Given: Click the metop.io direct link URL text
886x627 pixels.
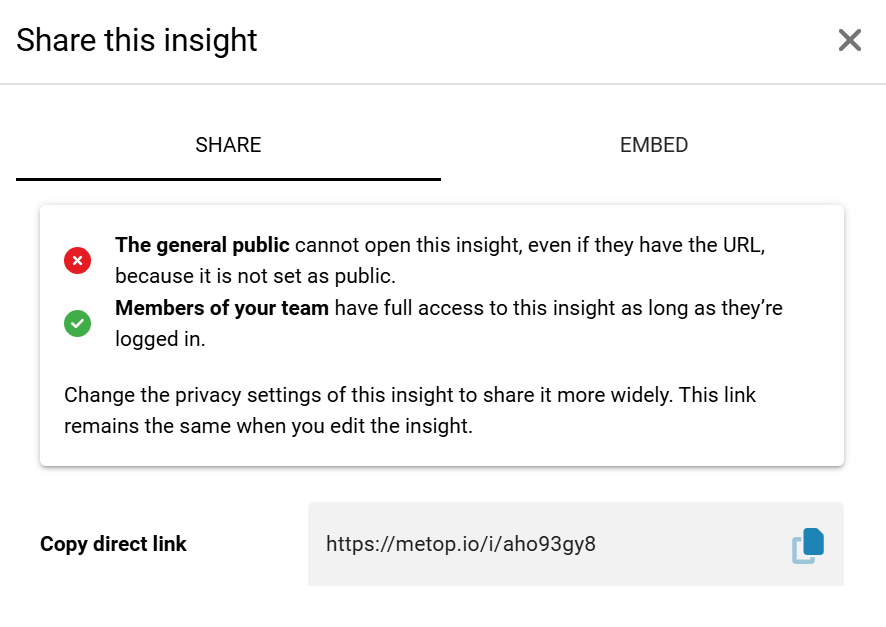Looking at the screenshot, I should (461, 545).
